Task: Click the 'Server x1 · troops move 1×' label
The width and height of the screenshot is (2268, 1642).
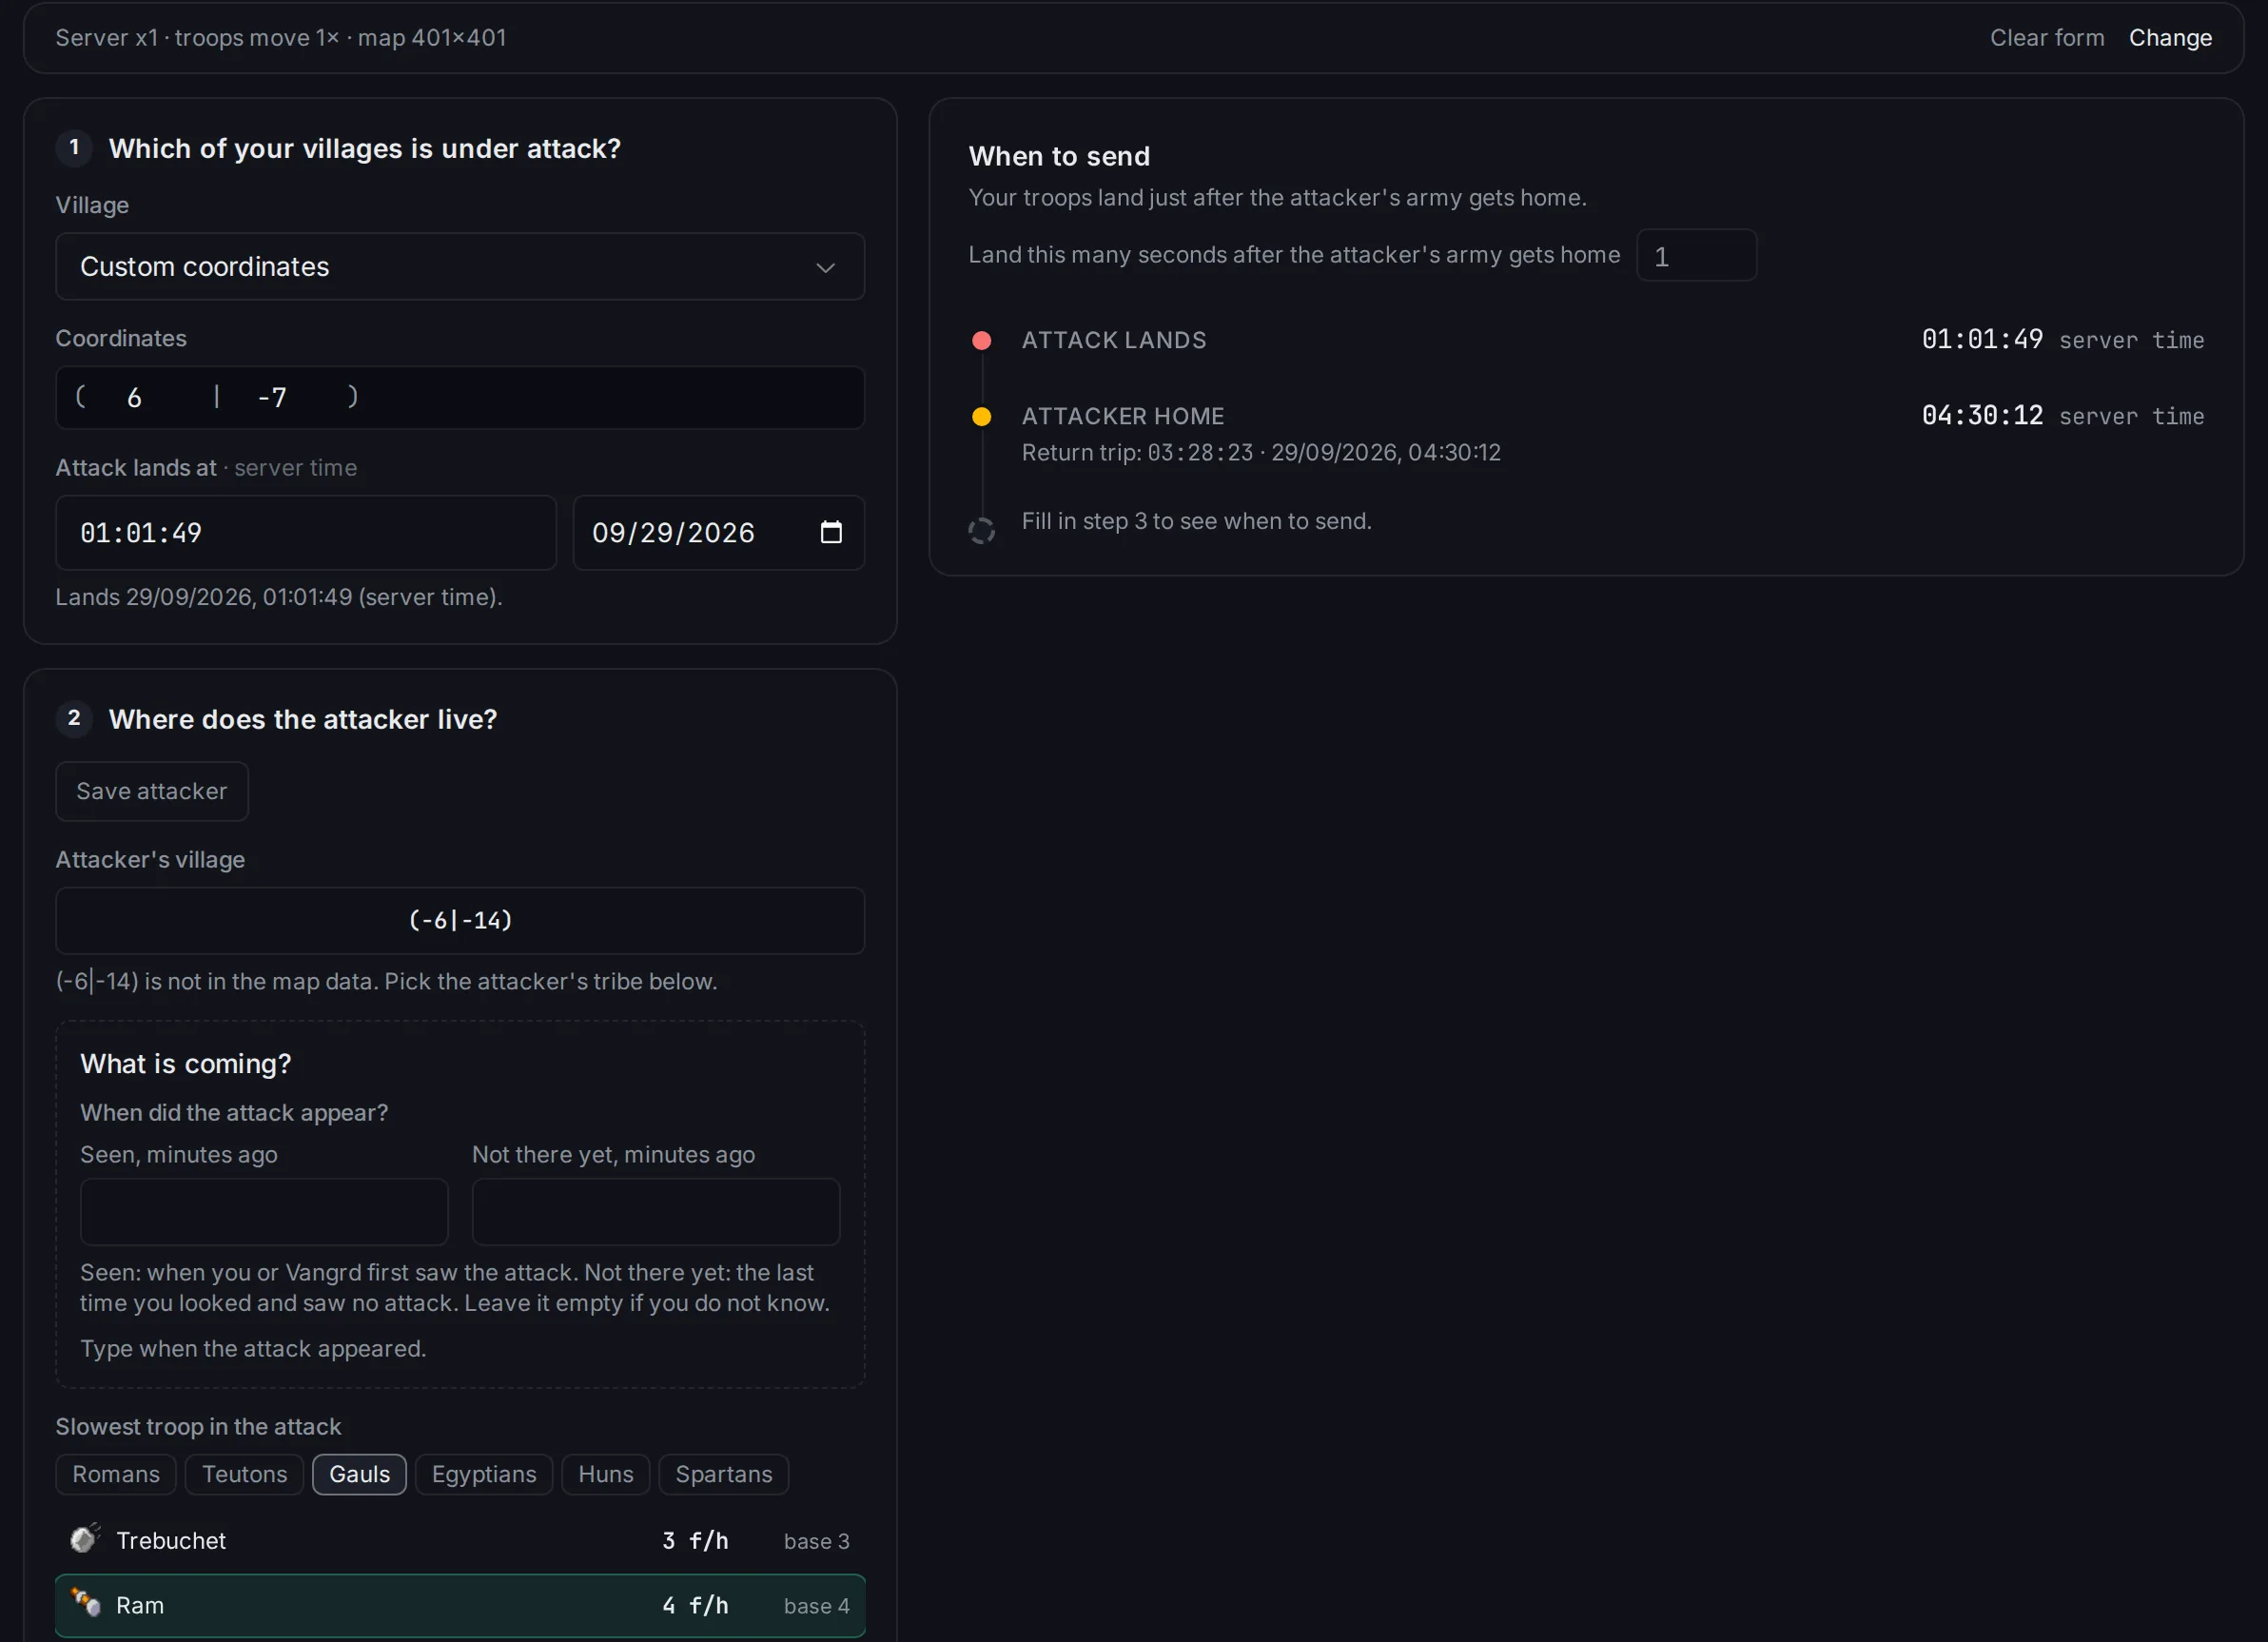Action: click(197, 38)
